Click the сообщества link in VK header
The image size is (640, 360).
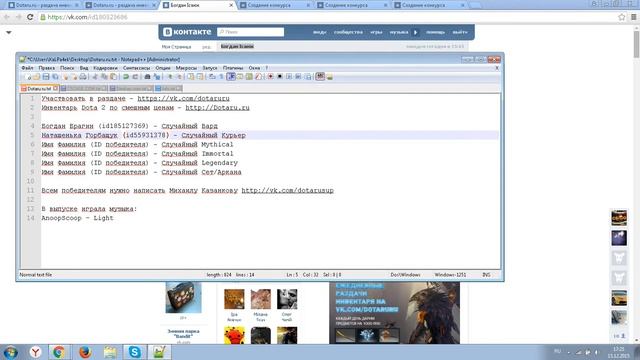(x=348, y=32)
